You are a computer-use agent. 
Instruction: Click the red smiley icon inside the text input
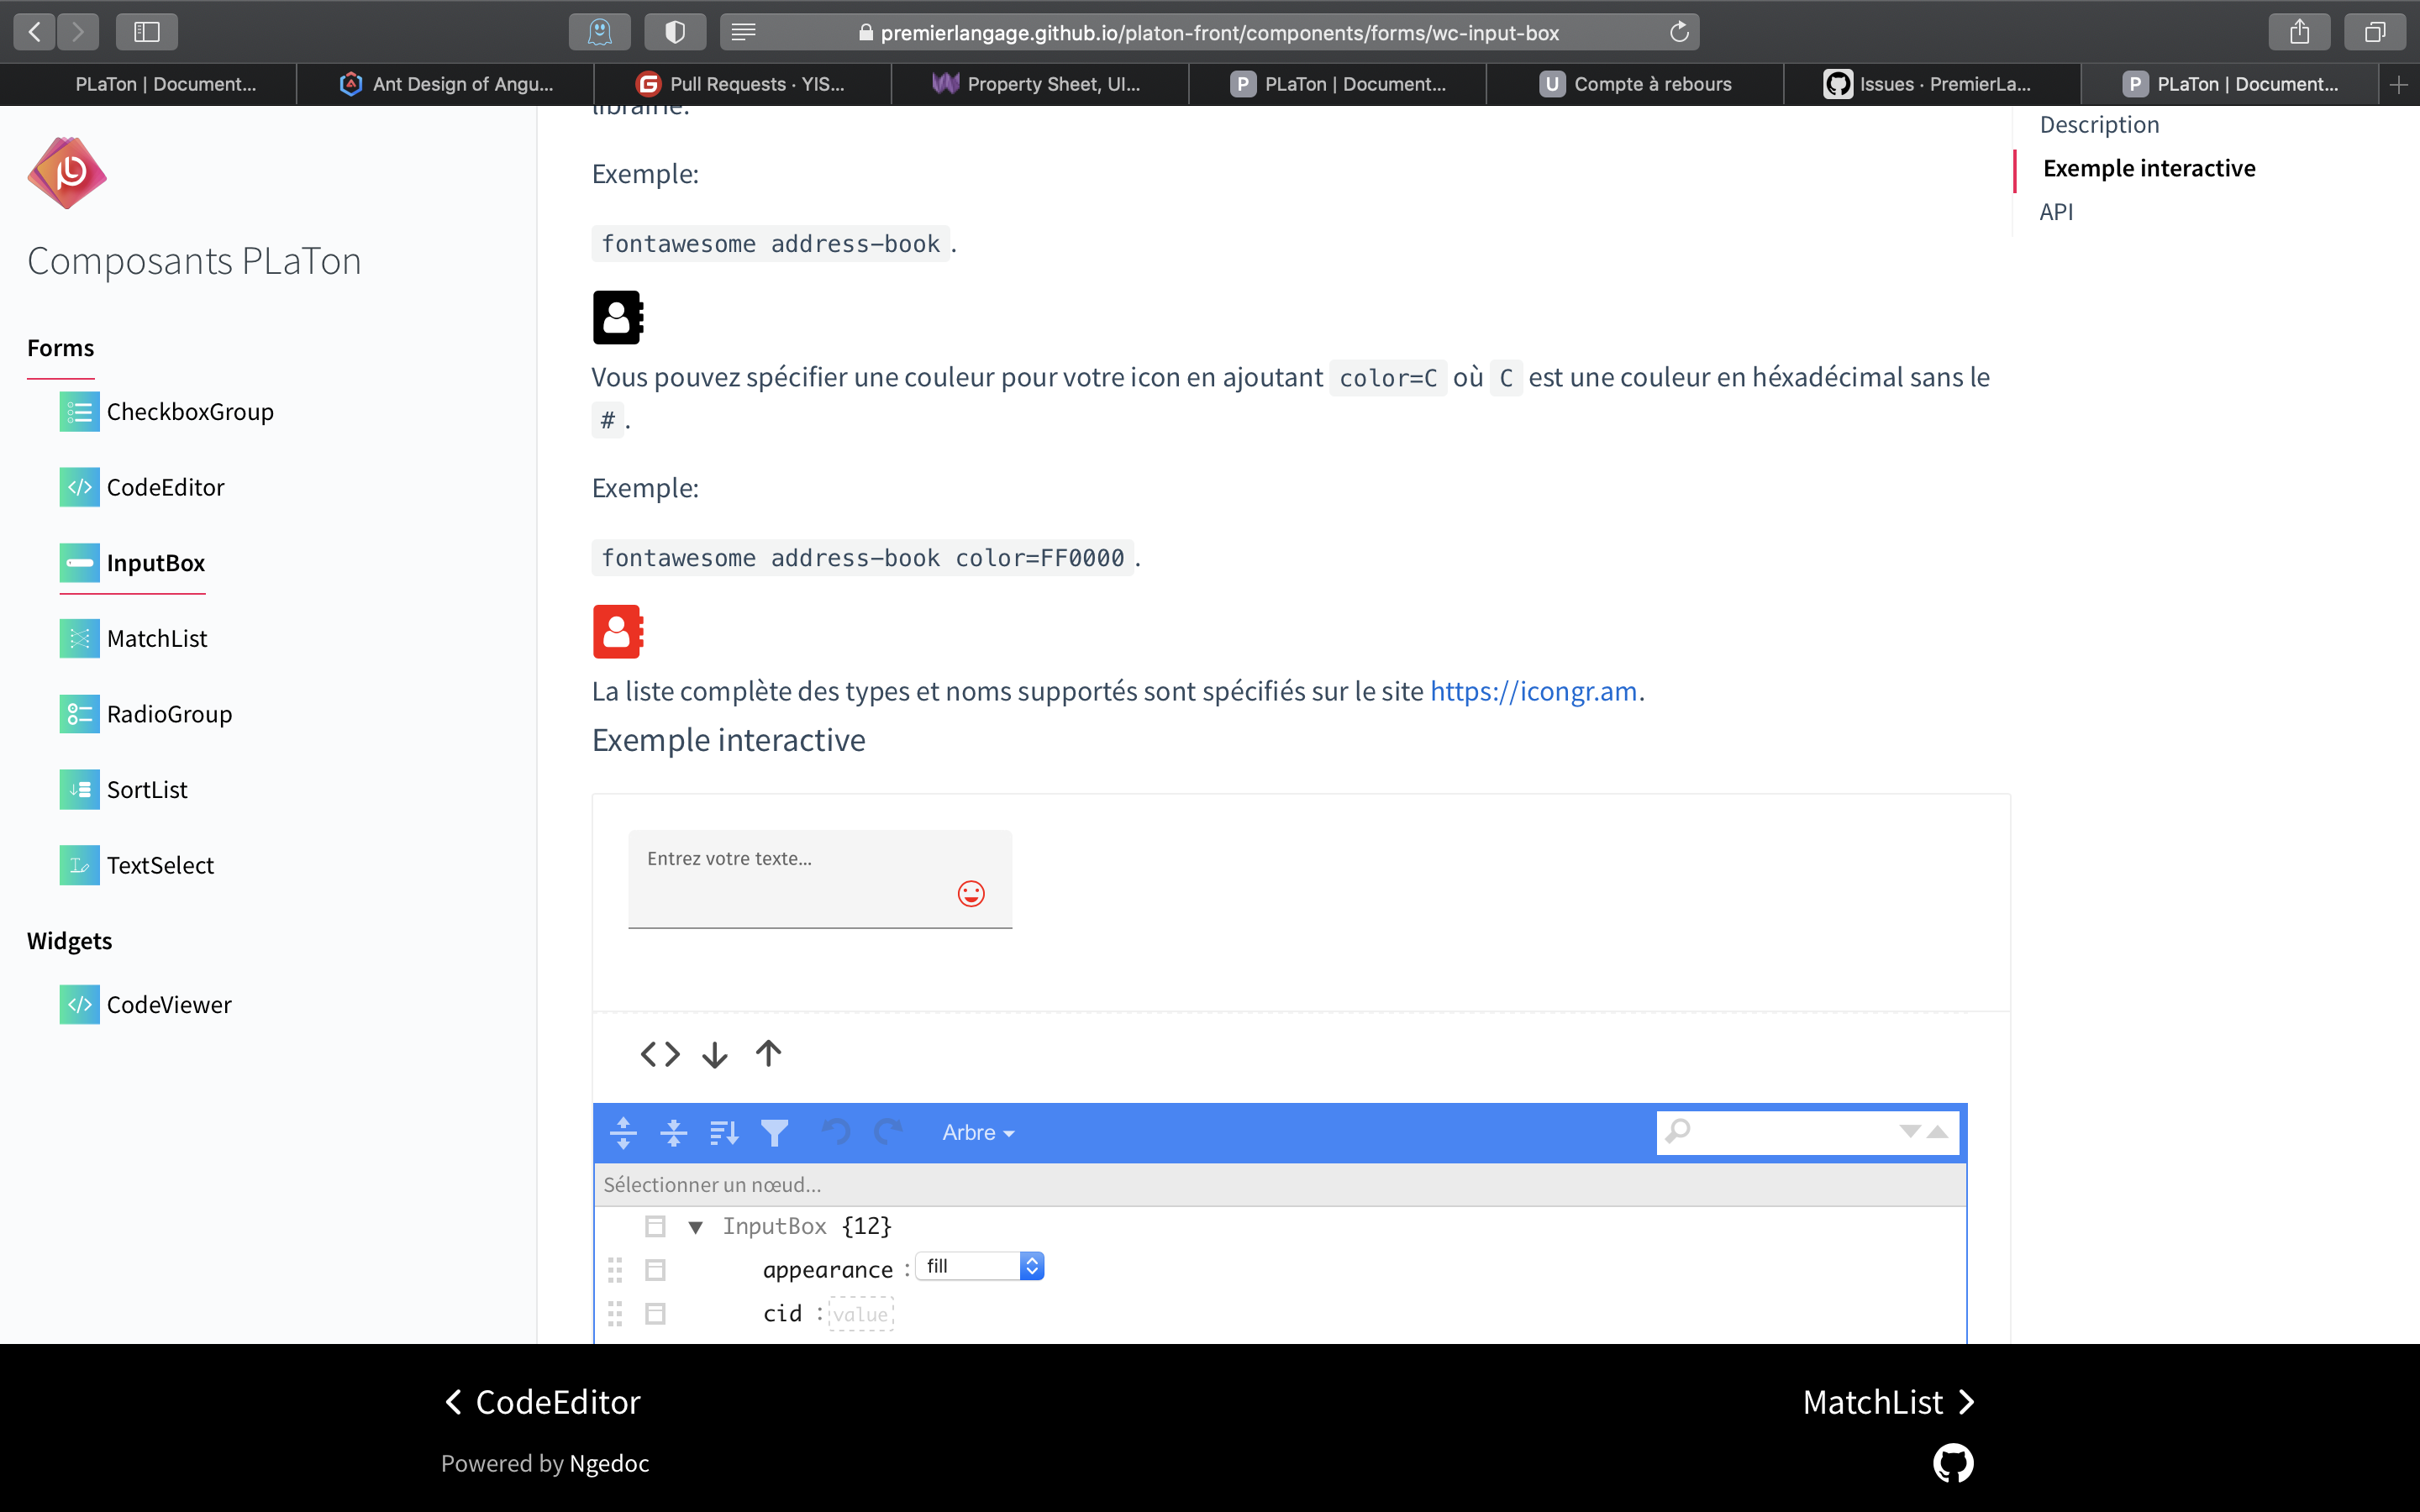[x=971, y=893]
